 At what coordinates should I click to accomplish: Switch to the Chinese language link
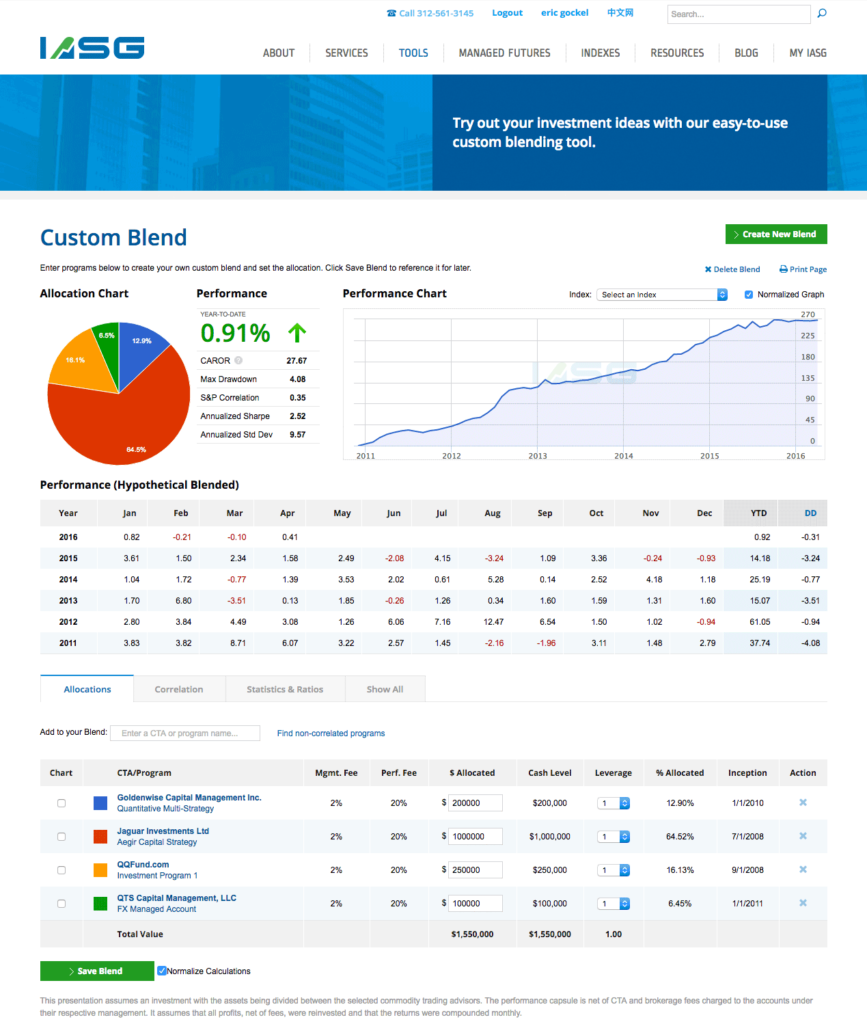pos(620,12)
